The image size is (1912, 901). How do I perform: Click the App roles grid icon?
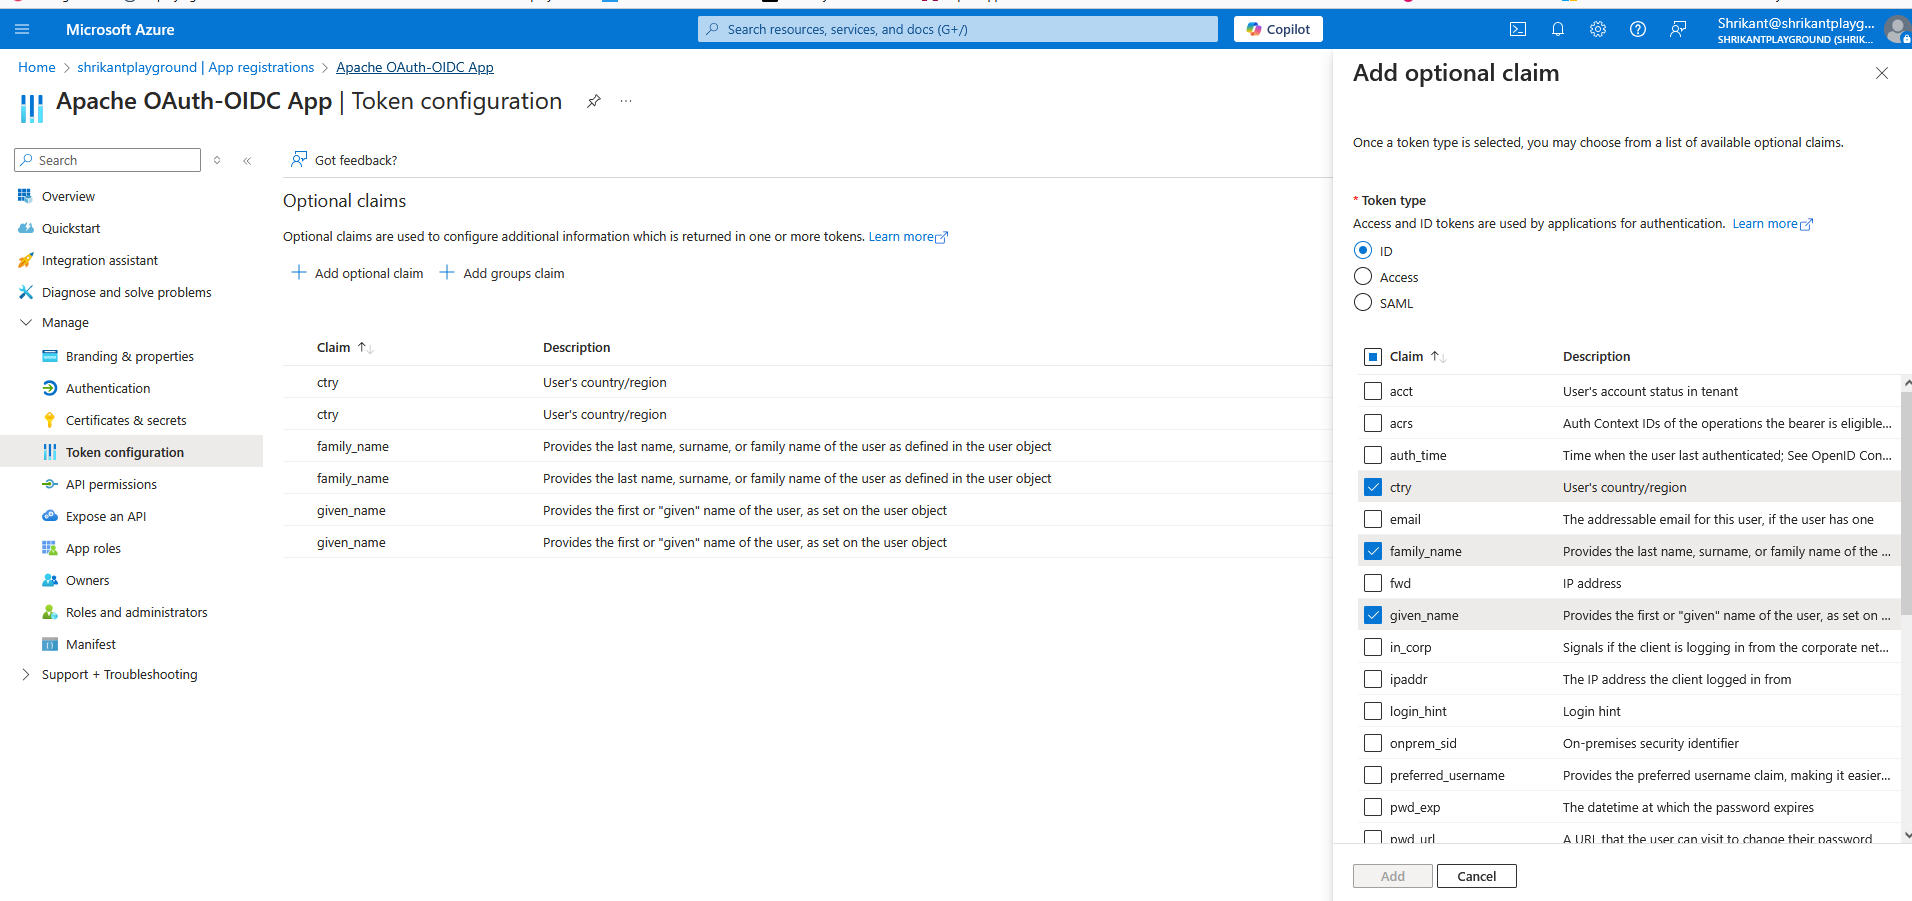(49, 548)
